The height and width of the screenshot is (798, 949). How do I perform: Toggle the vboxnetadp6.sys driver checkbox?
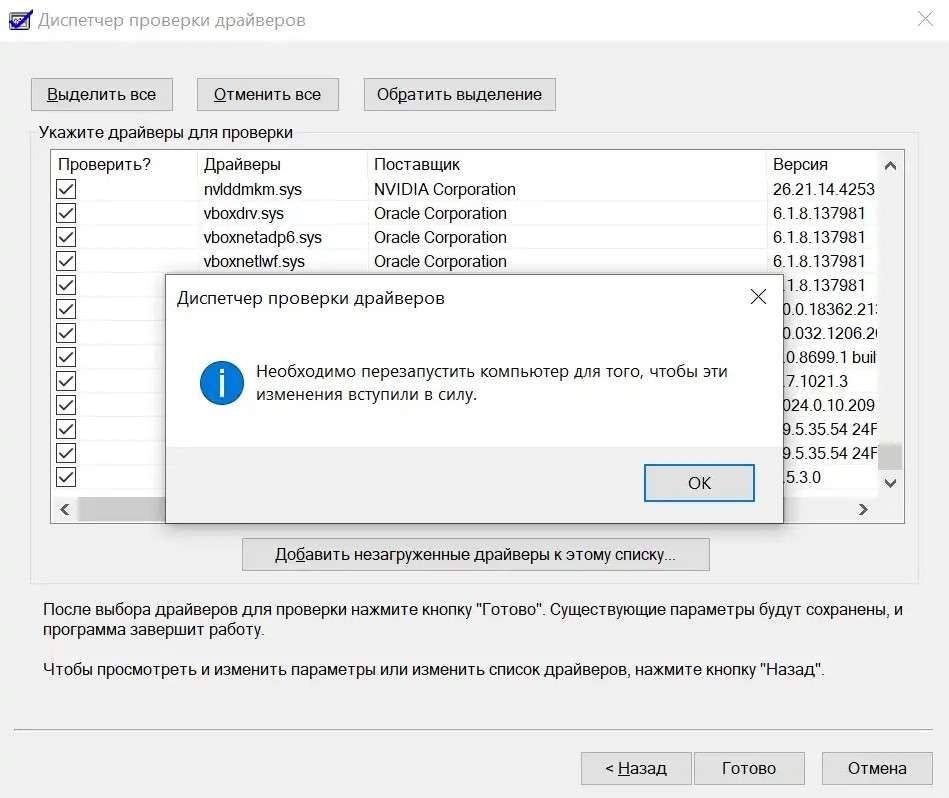66,237
